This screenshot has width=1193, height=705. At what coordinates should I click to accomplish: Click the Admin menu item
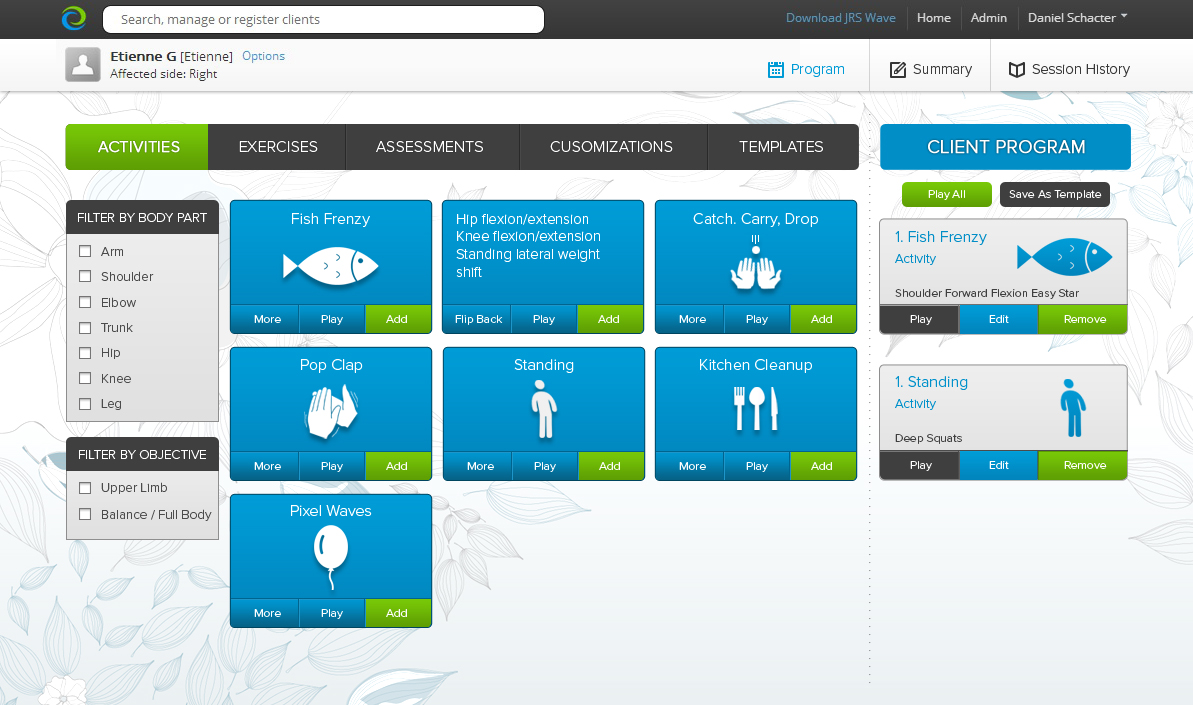pos(989,17)
